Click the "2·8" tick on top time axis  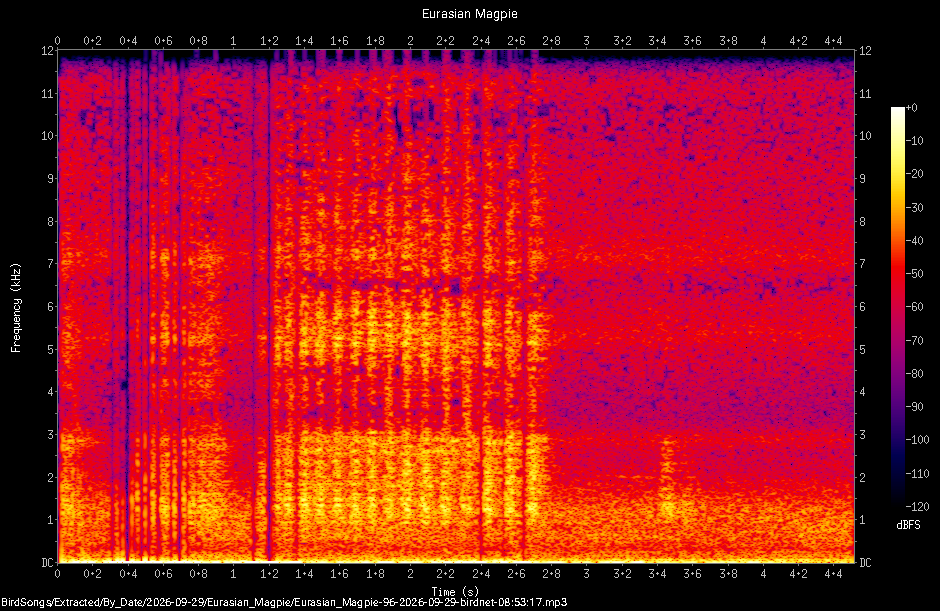(552, 41)
